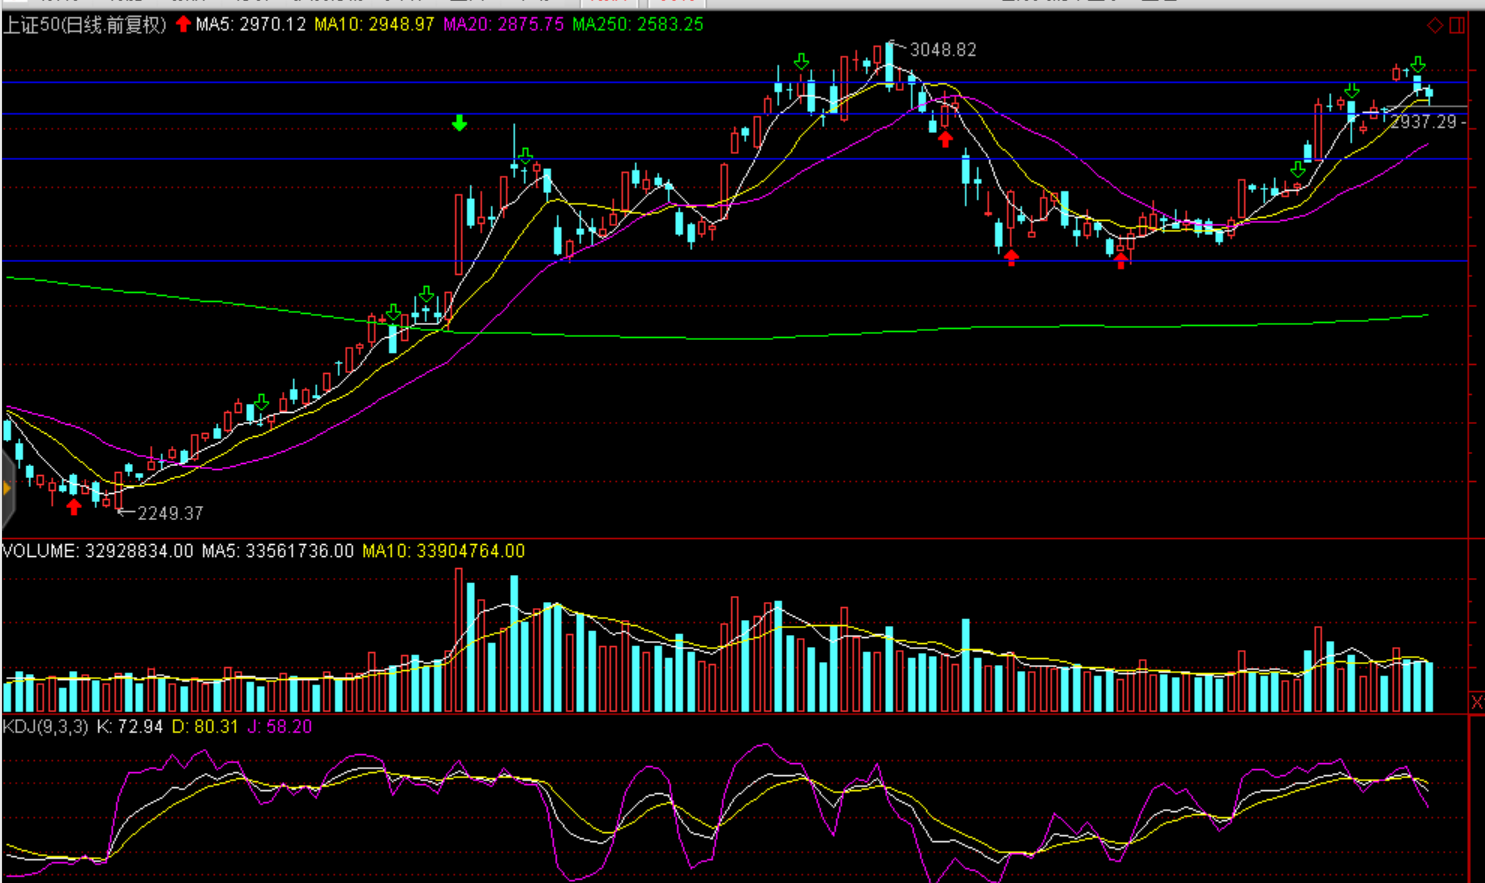Click red buy arrow near the 2249.37 low

(74, 507)
